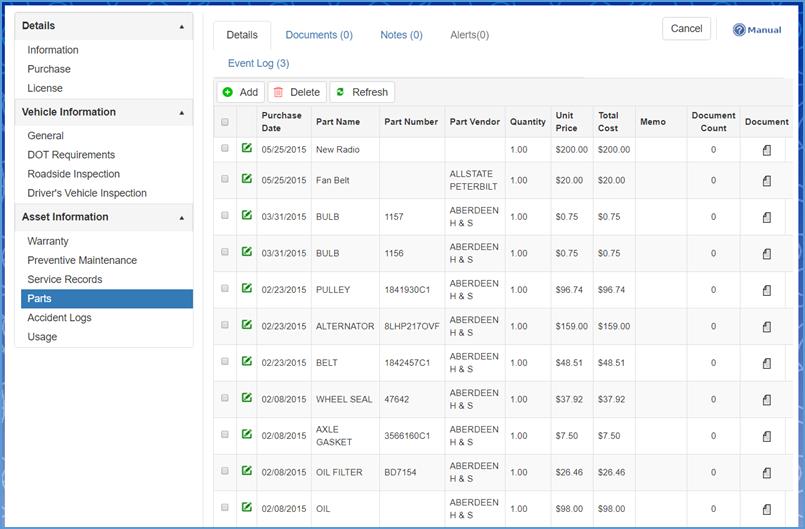Check the checkbox for the BELT row
Image resolution: width=805 pixels, height=529 pixels.
click(x=225, y=363)
